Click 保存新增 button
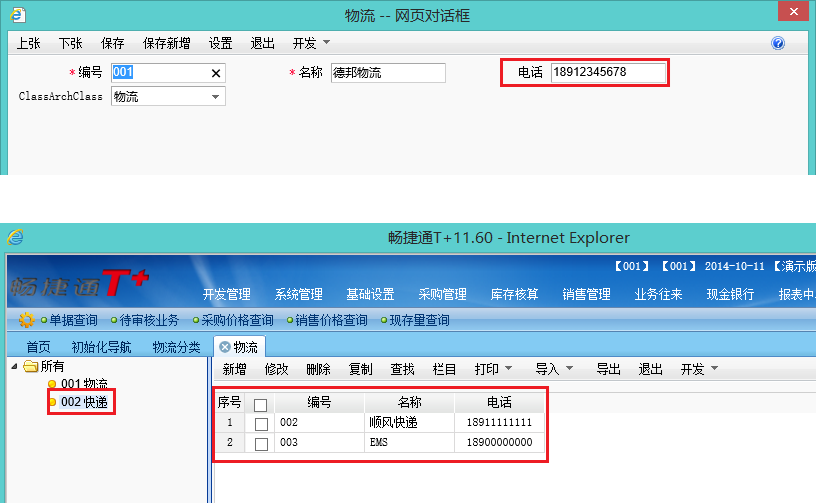This screenshot has height=503, width=816. (x=167, y=43)
